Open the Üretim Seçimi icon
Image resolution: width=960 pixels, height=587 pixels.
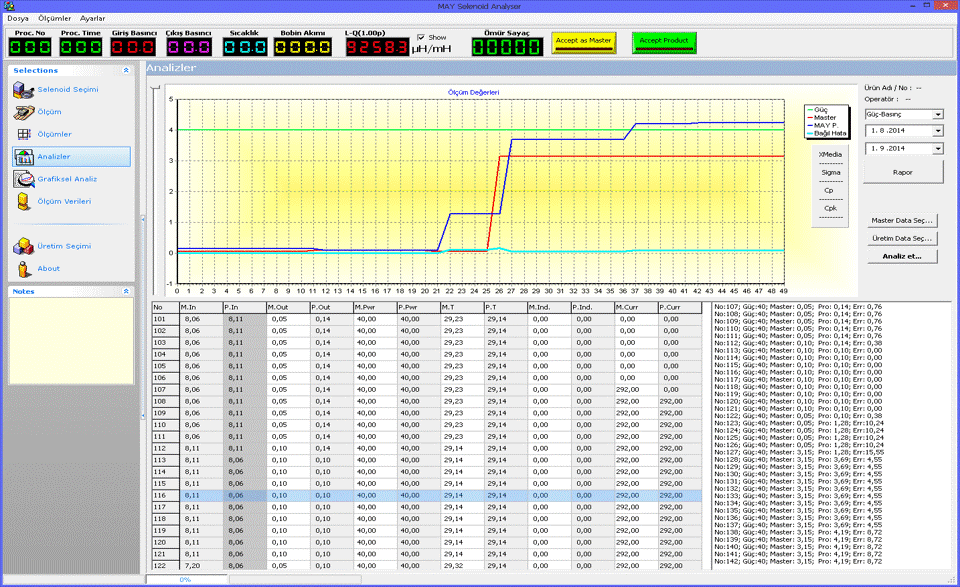click(23, 246)
